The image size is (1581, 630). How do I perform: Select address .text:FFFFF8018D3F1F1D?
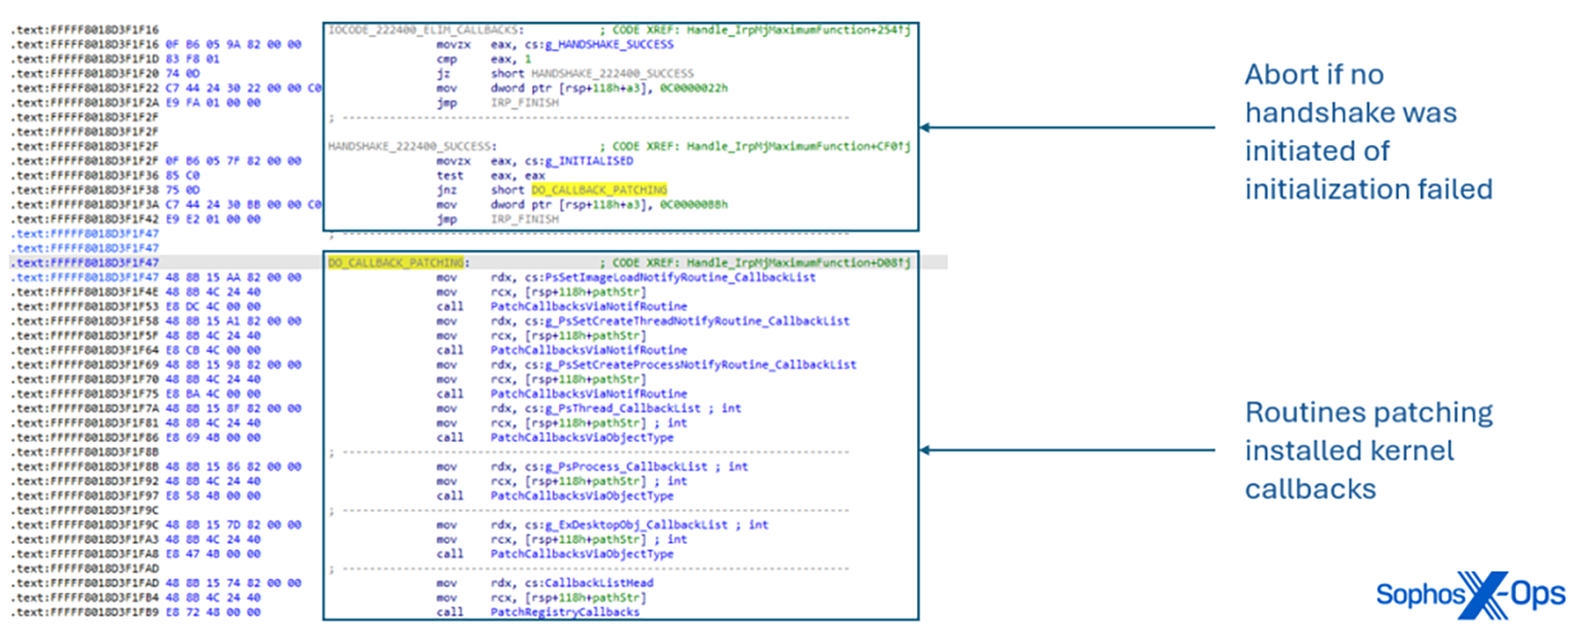pos(85,59)
